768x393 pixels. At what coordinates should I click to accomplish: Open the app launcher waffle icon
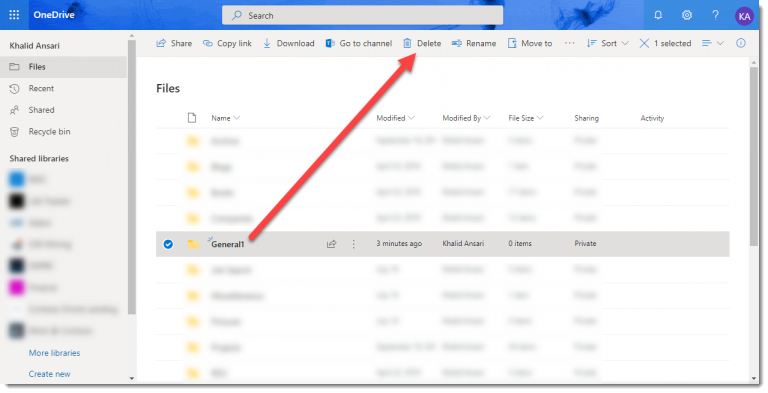point(14,15)
